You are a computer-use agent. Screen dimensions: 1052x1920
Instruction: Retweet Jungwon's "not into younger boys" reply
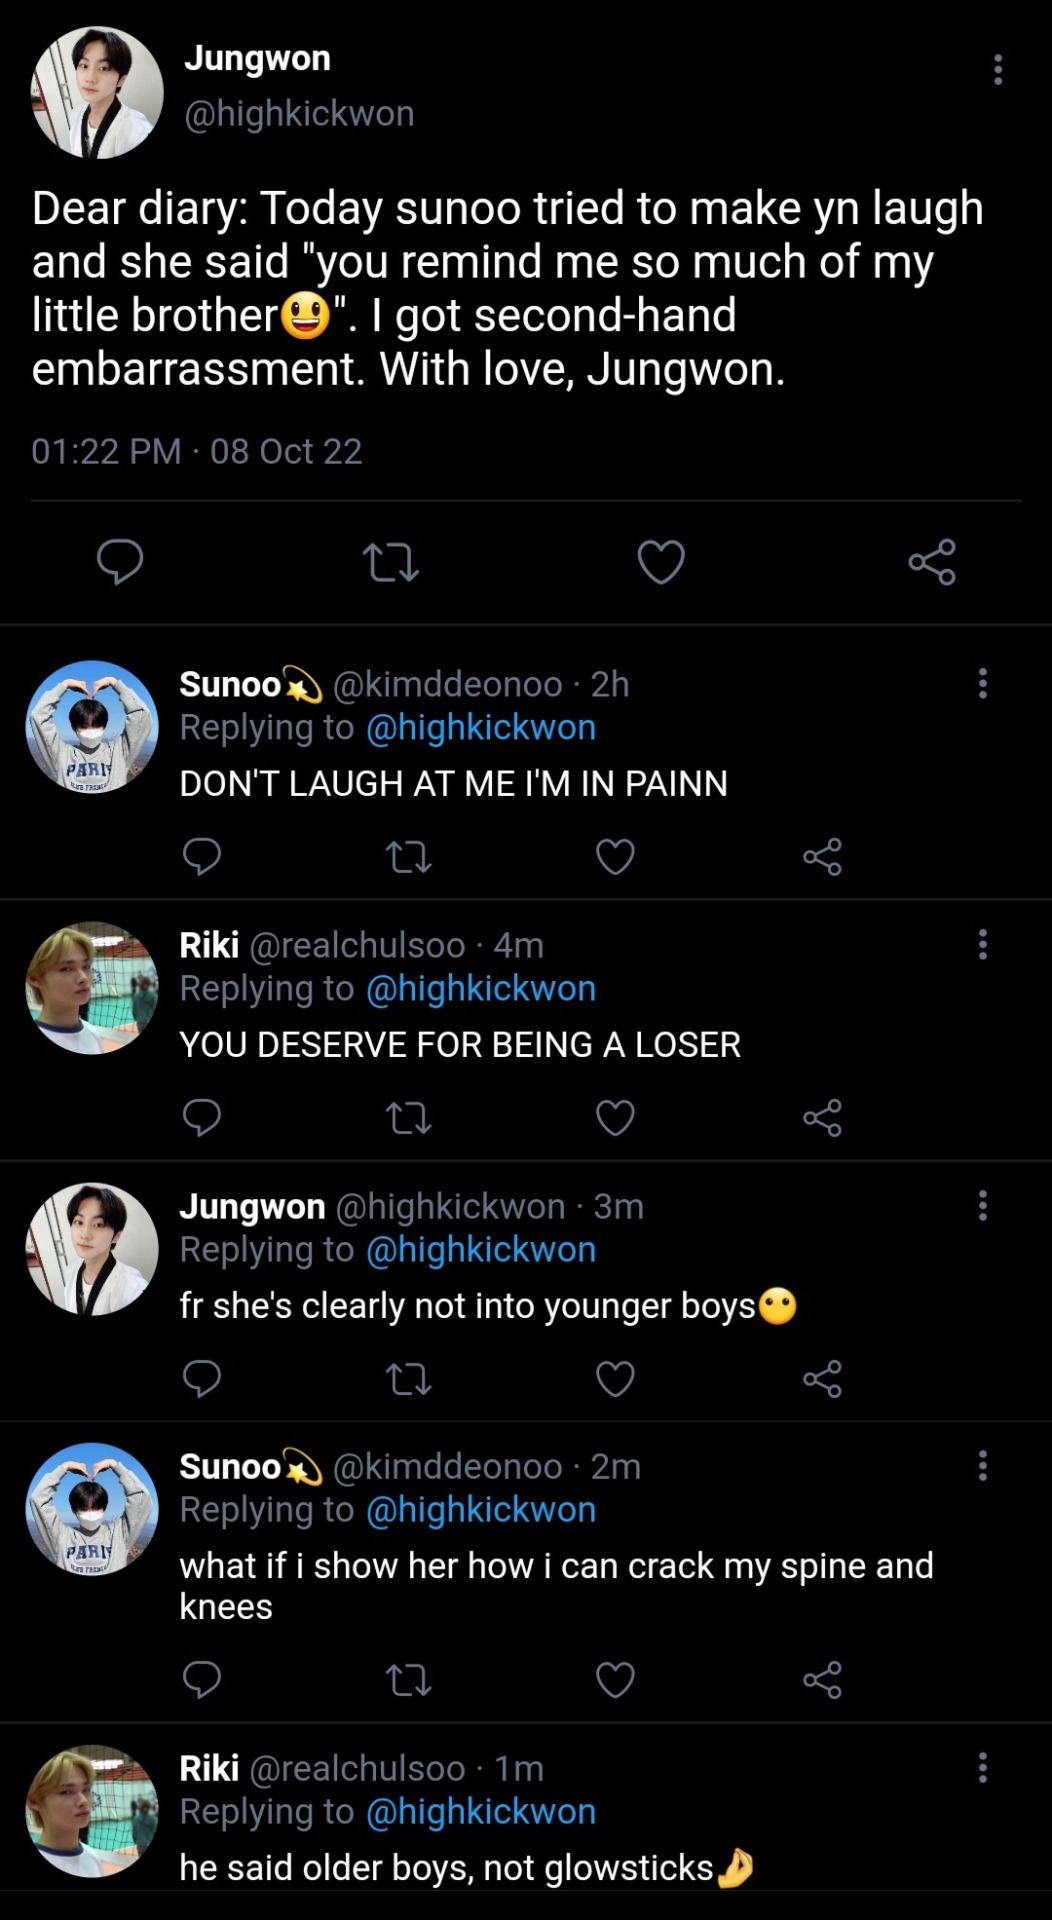pos(408,1379)
